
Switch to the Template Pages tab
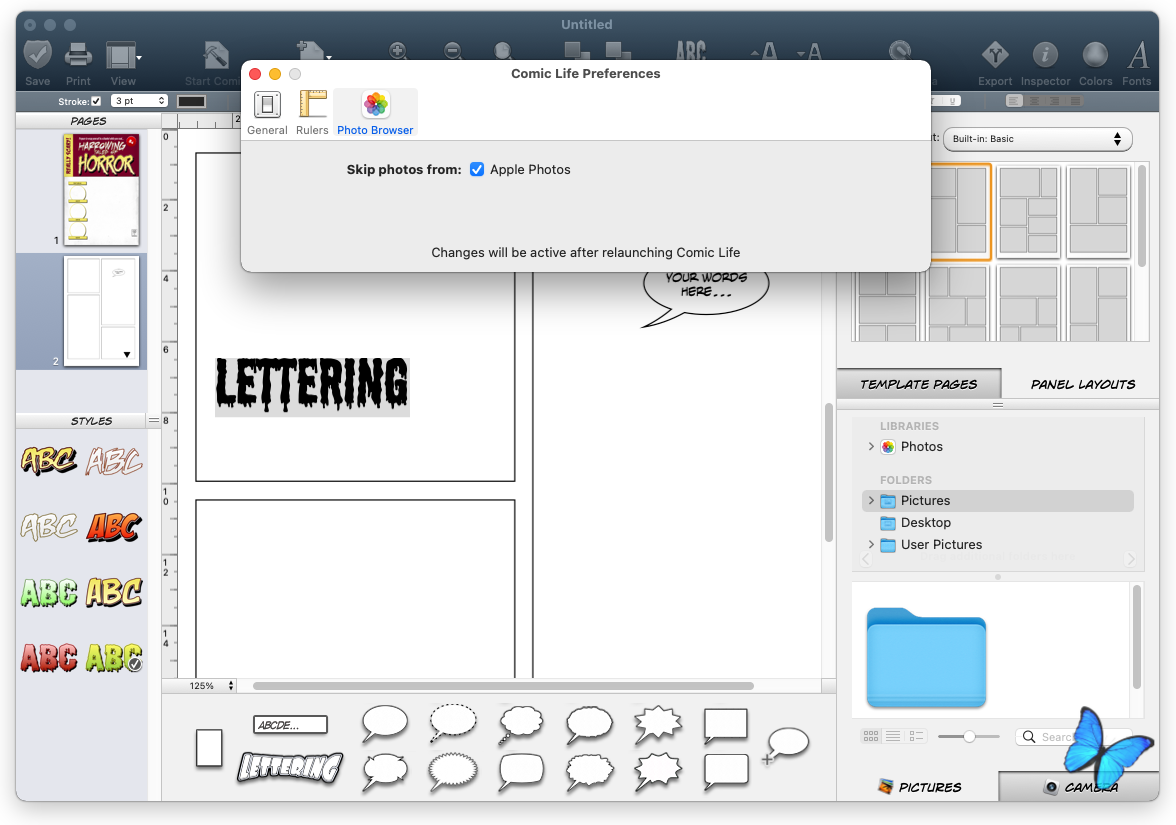click(918, 384)
